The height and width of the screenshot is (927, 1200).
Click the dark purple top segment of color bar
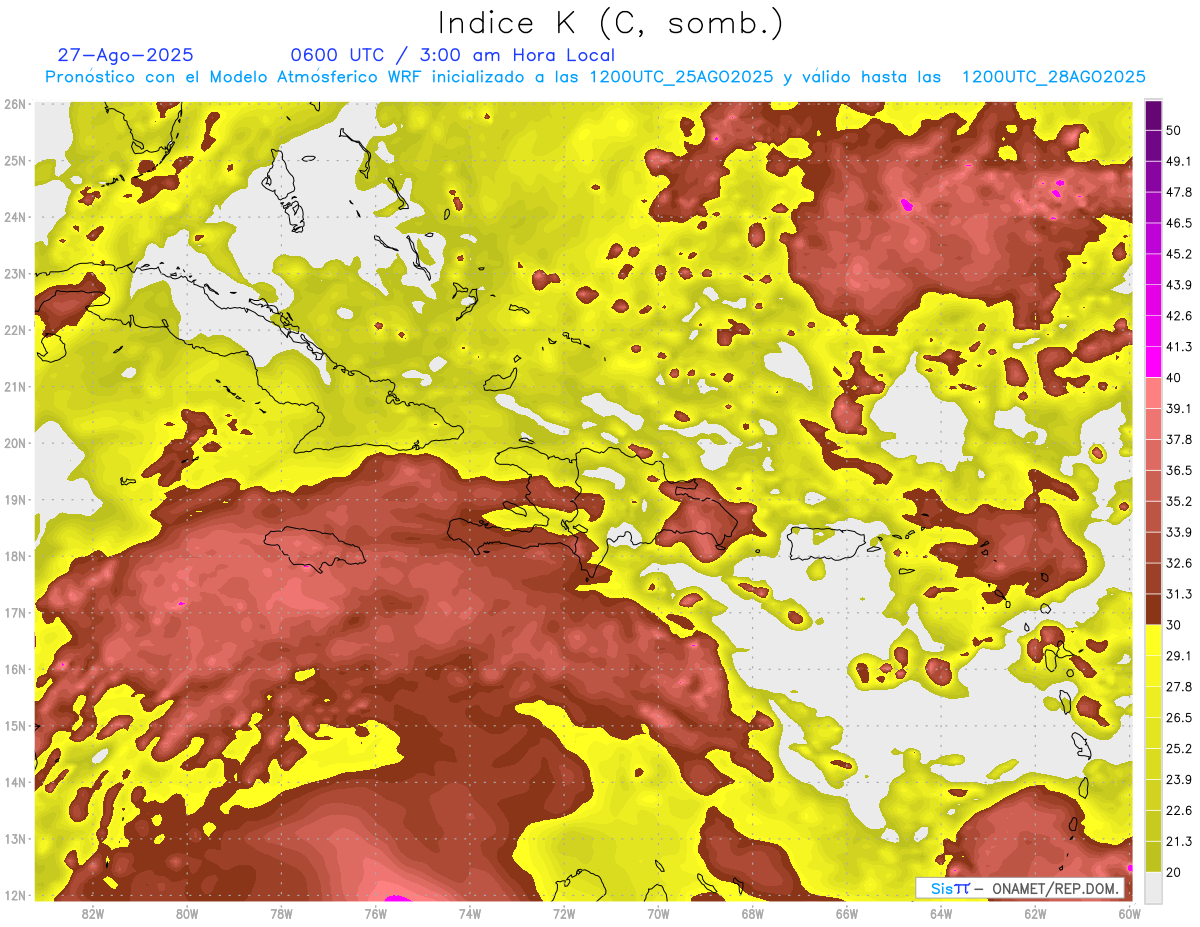coord(1153,115)
